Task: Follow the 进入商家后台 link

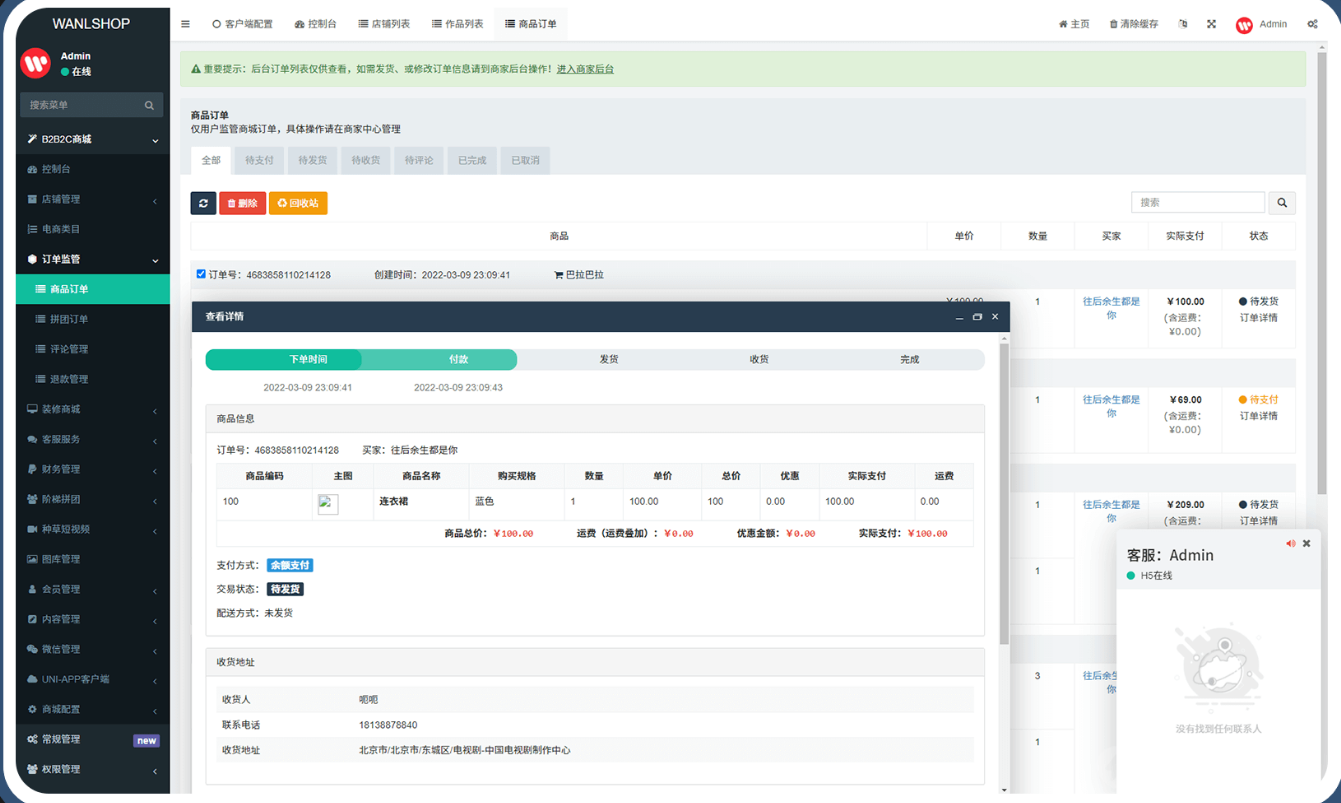Action: [x=585, y=69]
